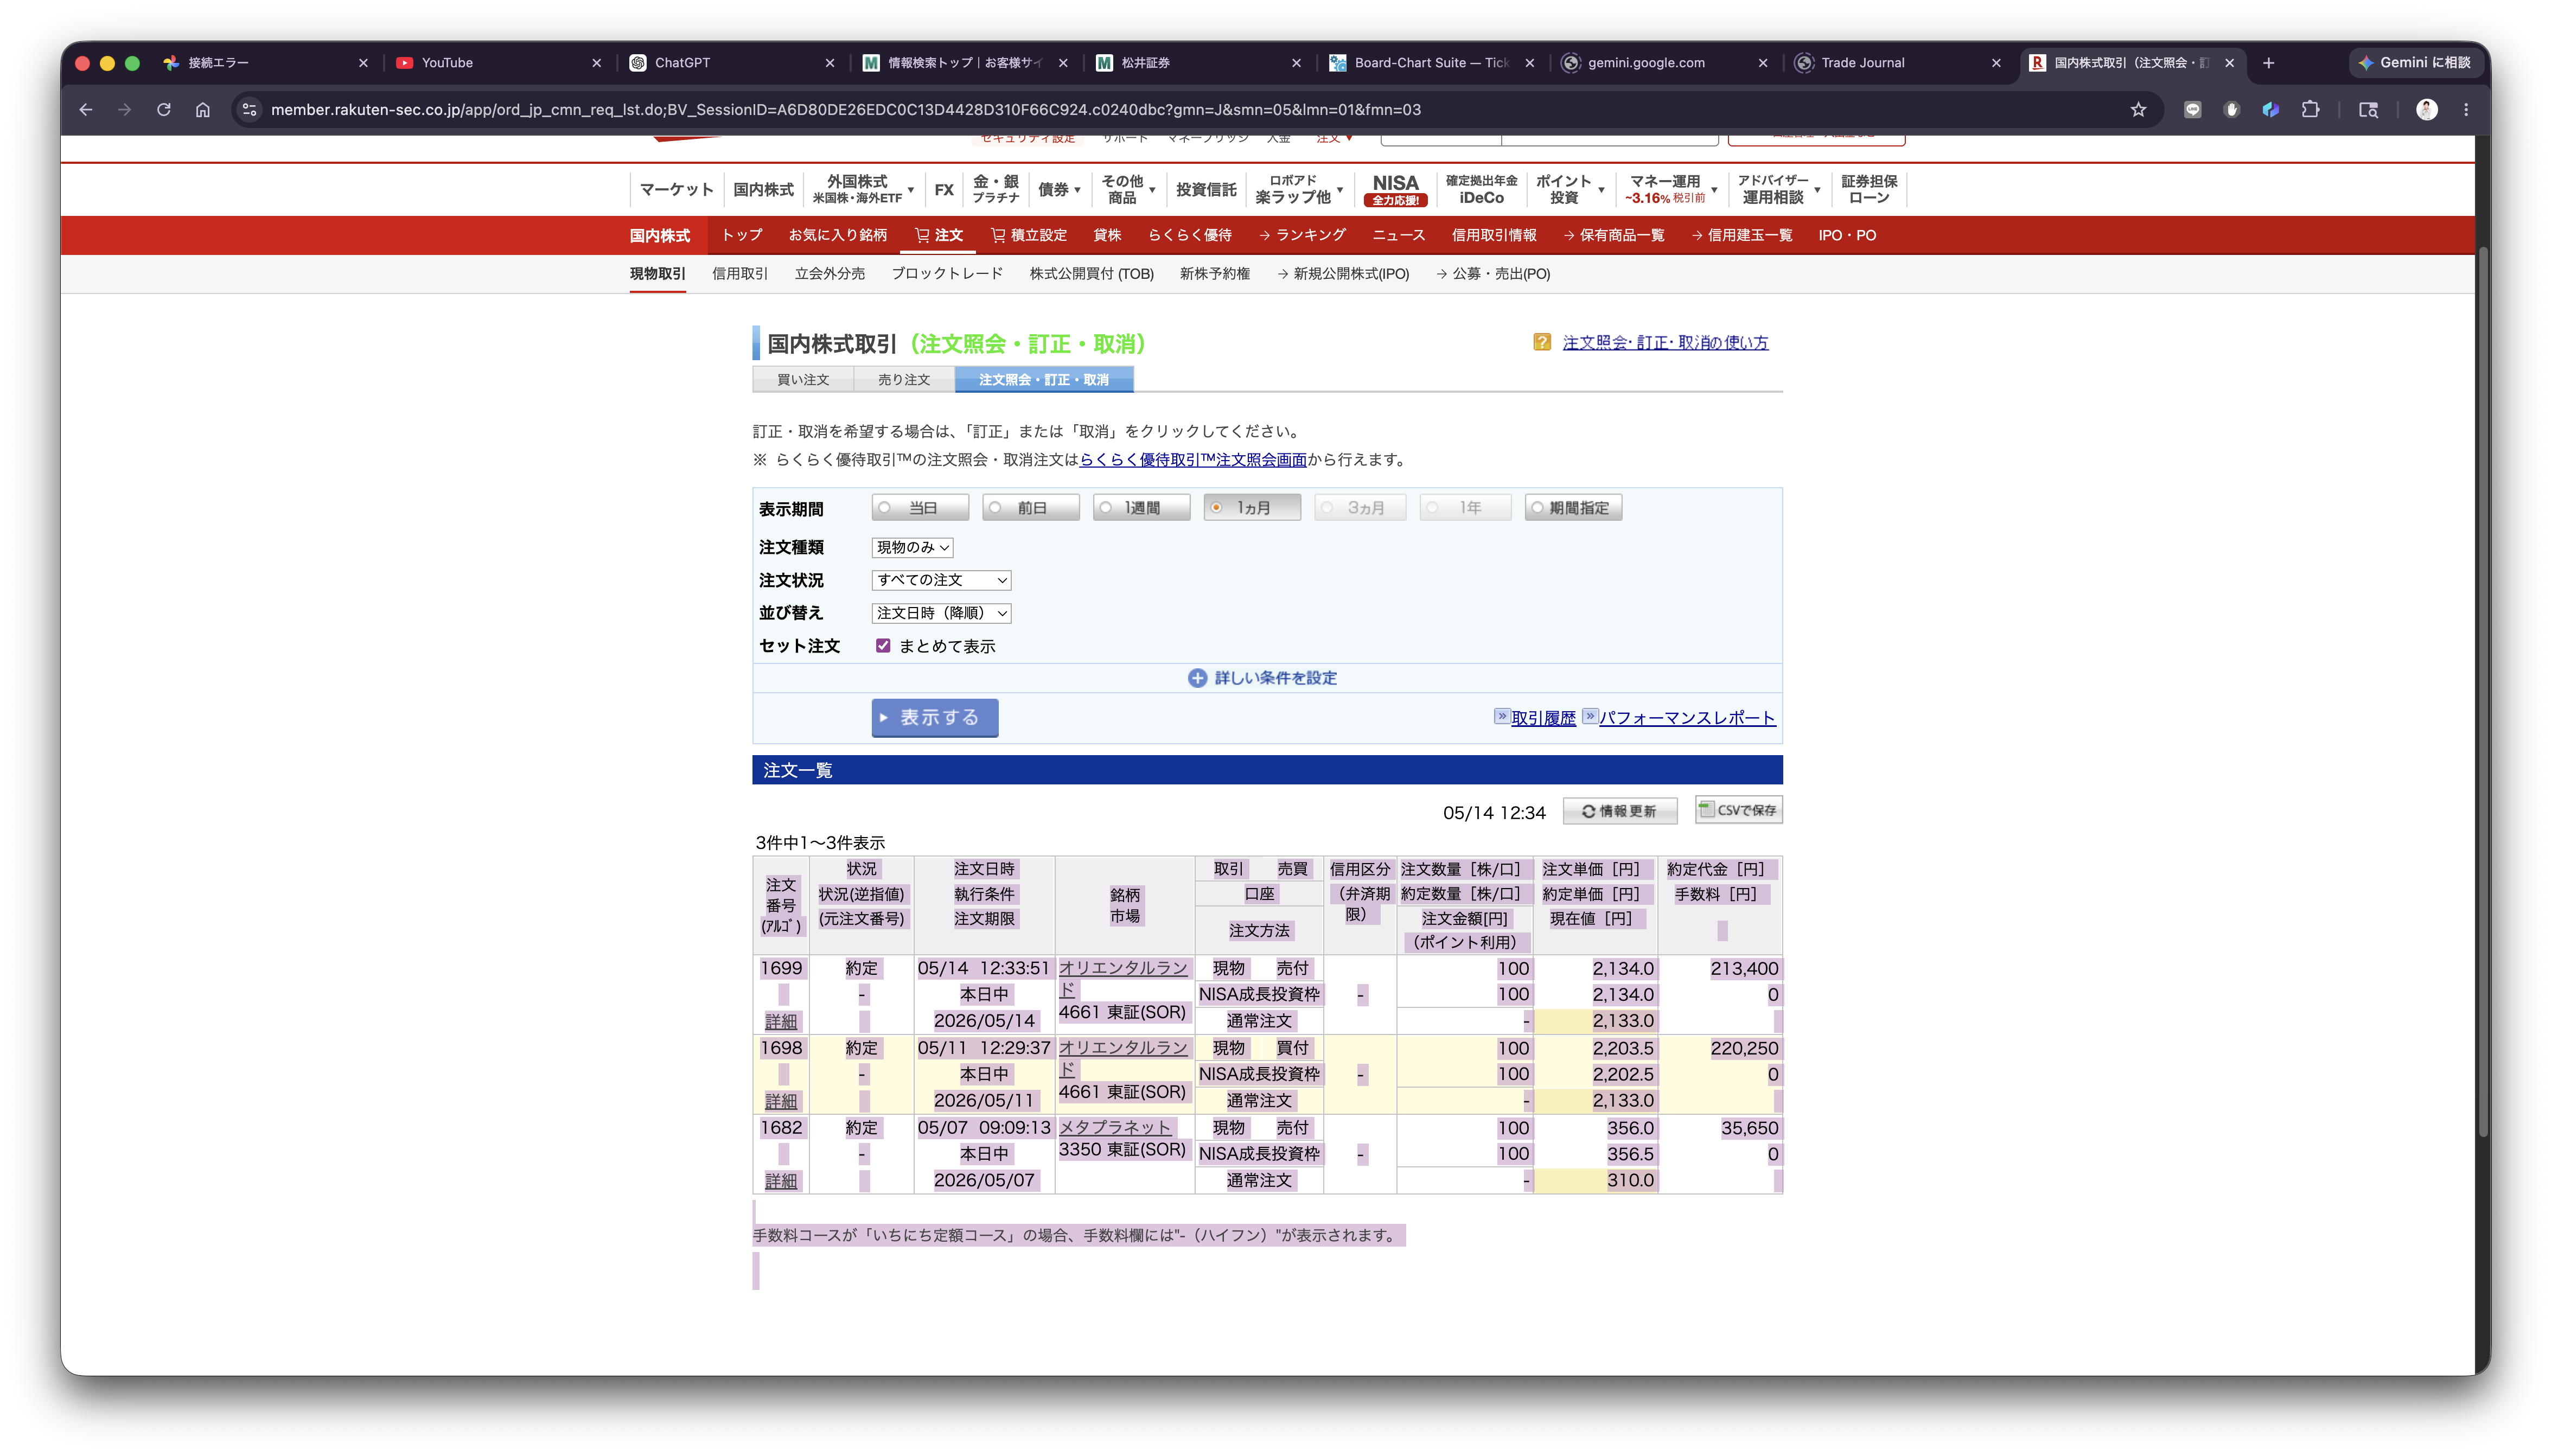
Task: Expand the ロボアド 楽ラップ他 menu
Action: pyautogui.click(x=1299, y=189)
